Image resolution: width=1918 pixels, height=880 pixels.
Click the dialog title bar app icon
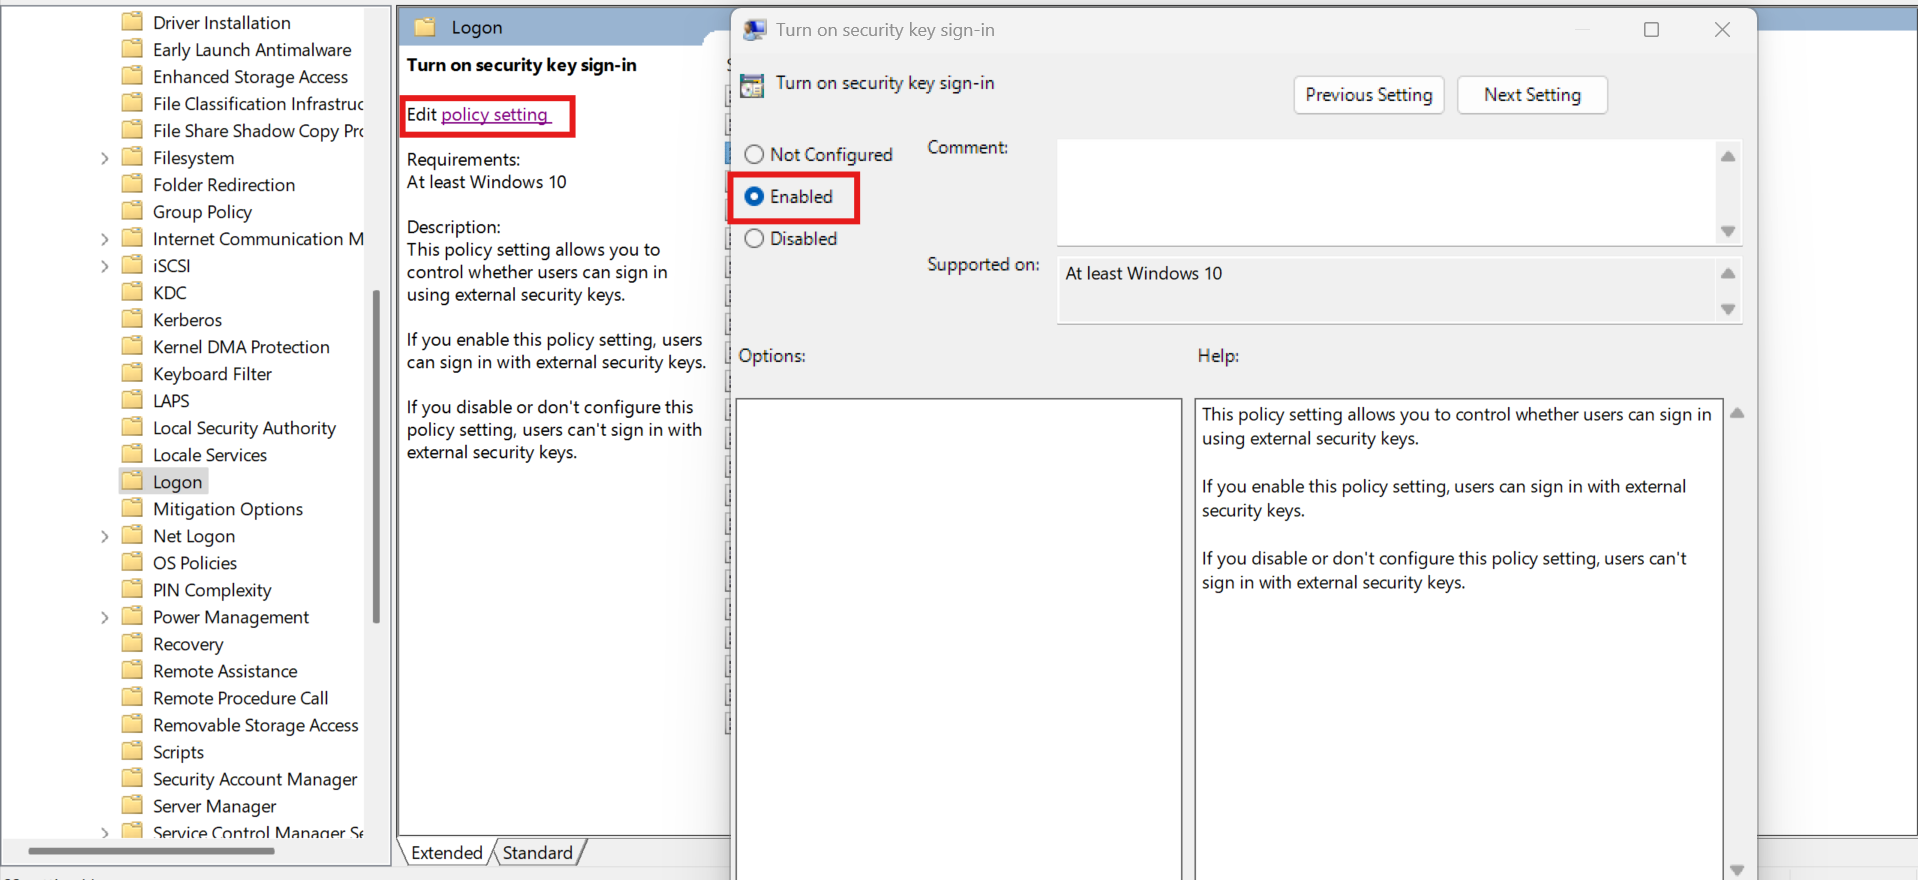click(x=755, y=30)
